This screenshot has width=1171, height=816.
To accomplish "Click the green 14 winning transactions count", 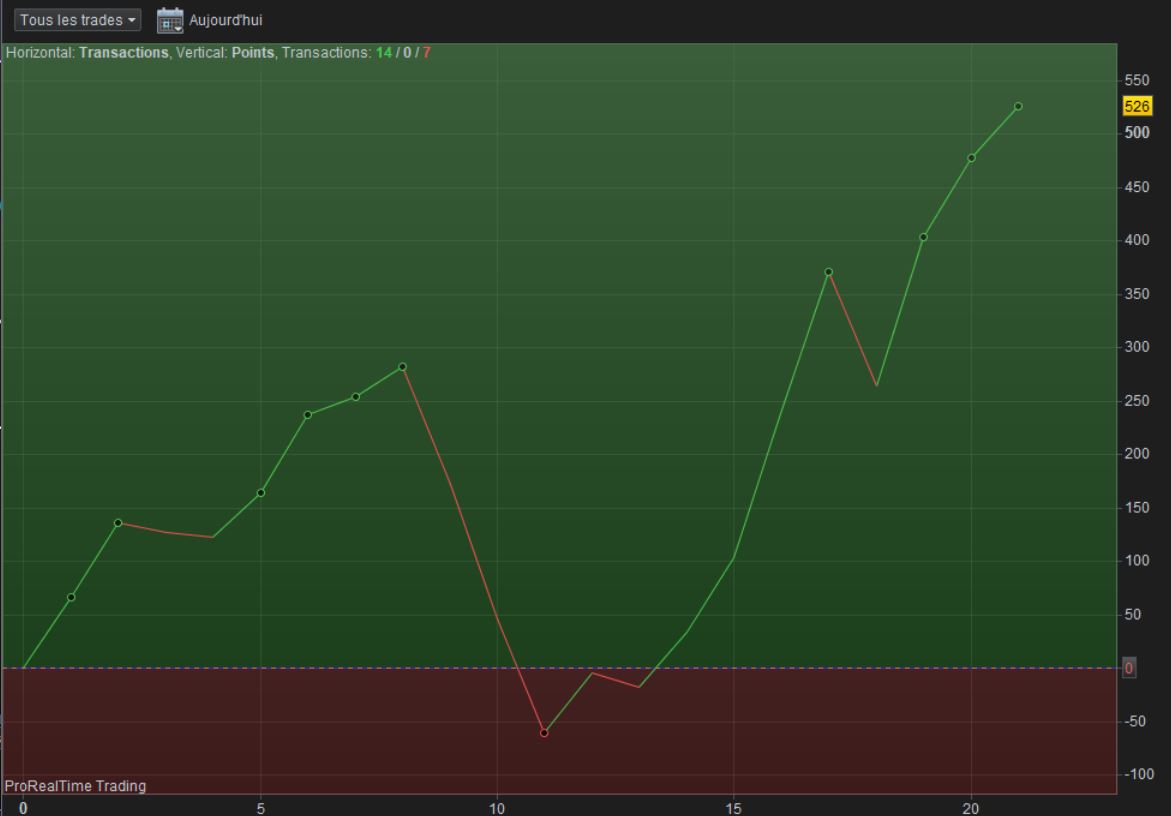I will click(x=384, y=53).
